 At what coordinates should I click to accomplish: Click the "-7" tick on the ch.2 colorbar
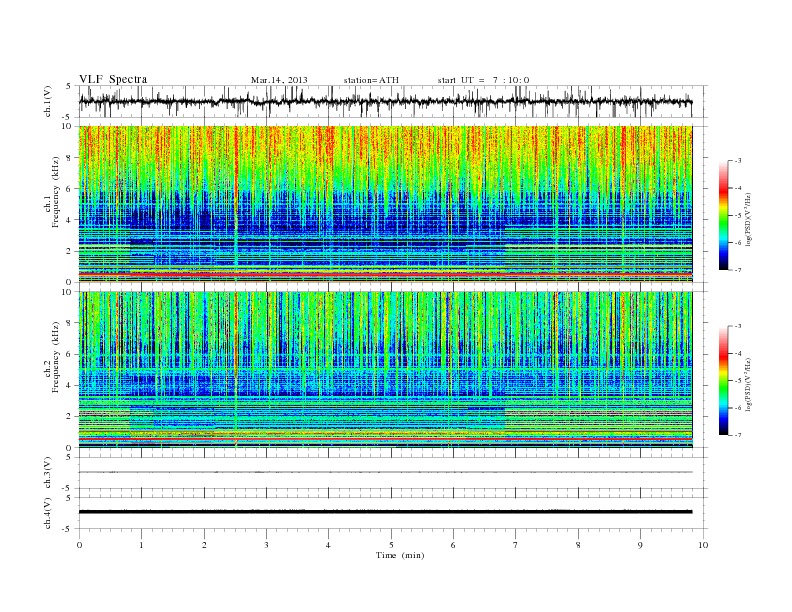click(737, 435)
